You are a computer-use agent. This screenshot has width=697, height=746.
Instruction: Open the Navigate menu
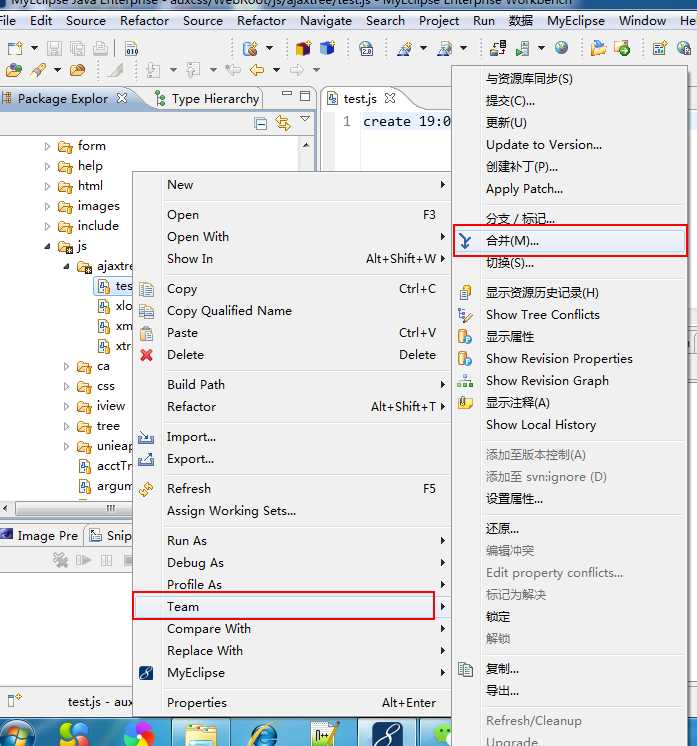(x=326, y=21)
